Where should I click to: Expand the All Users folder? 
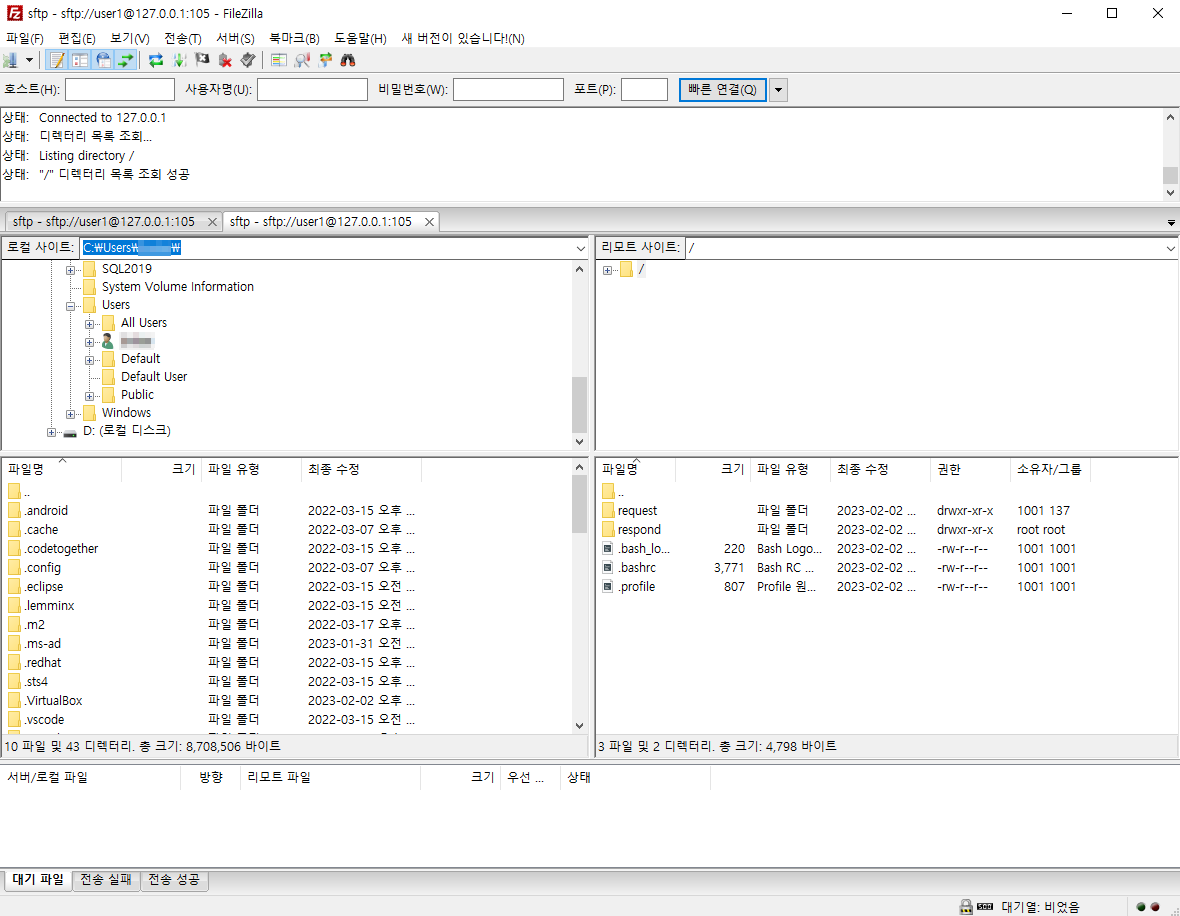pyautogui.click(x=90, y=324)
